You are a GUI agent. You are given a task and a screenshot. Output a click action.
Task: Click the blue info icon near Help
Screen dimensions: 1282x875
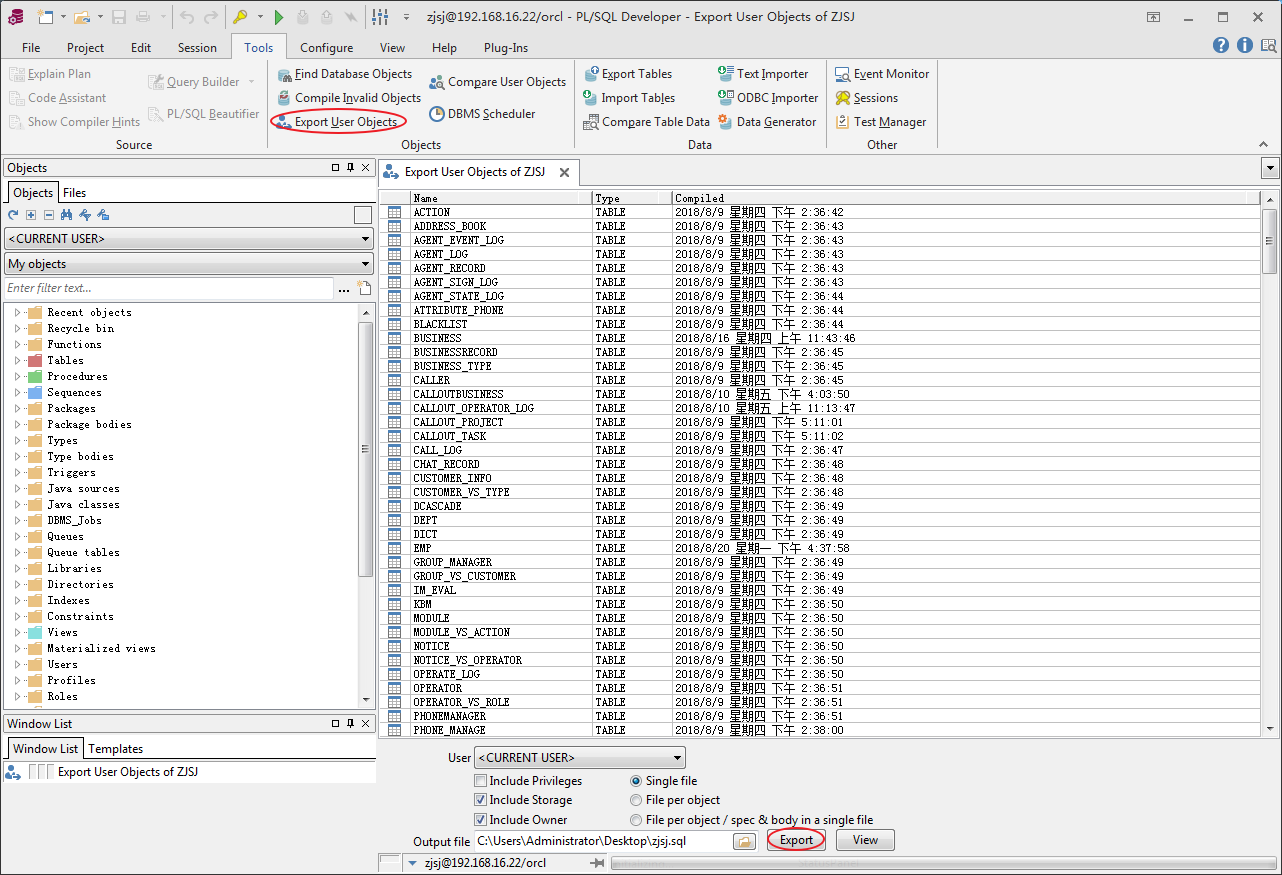coord(1245,45)
